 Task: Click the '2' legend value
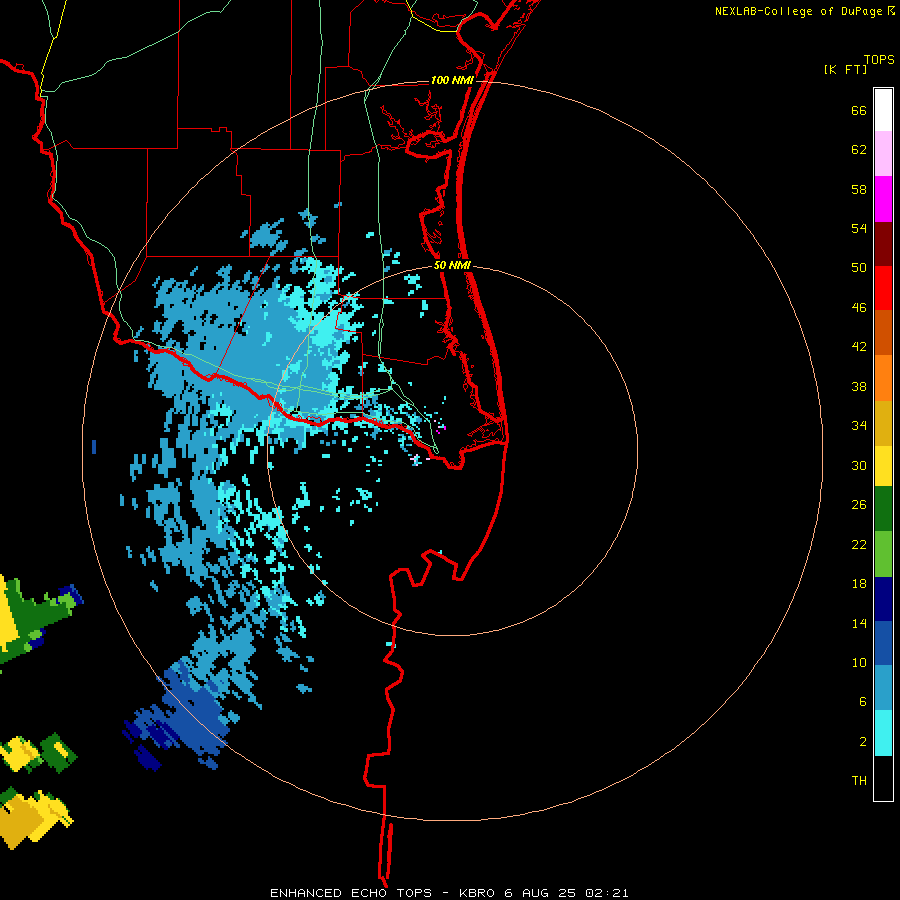pyautogui.click(x=862, y=742)
